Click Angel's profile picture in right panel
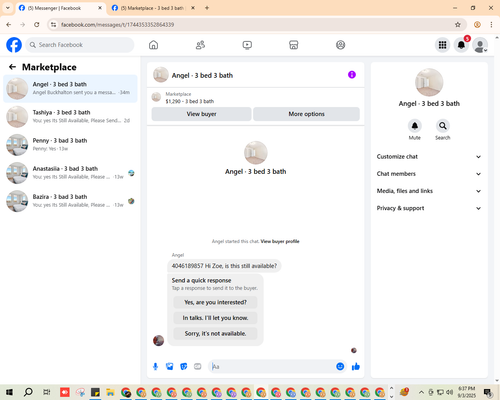Viewport: 500px width, 400px height. (429, 82)
